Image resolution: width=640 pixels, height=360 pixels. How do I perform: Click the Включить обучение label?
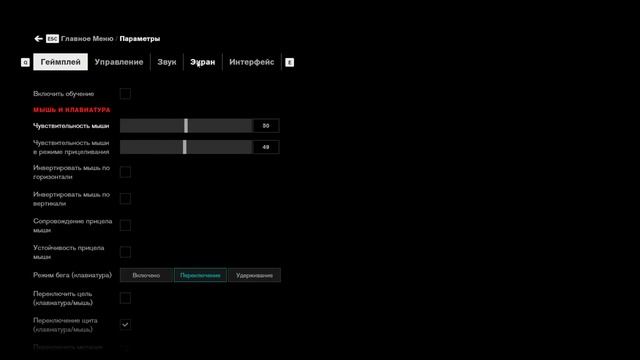click(x=64, y=94)
